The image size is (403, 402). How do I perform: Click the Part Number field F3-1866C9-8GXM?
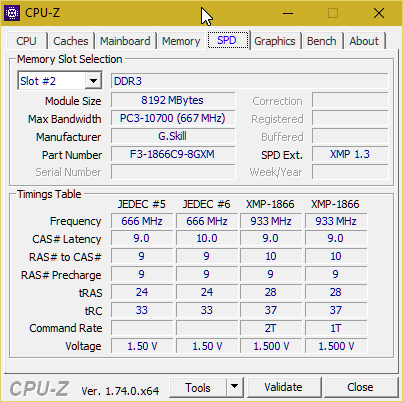pos(173,154)
